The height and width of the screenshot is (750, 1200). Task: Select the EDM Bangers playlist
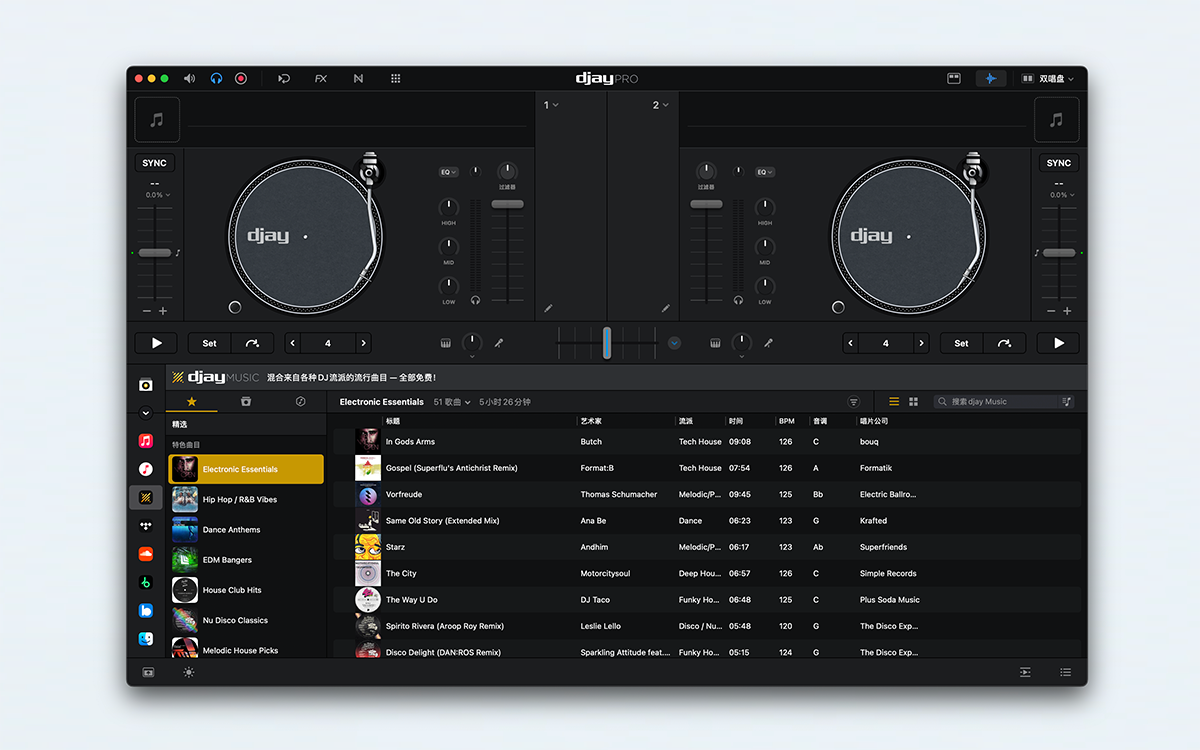(246, 560)
